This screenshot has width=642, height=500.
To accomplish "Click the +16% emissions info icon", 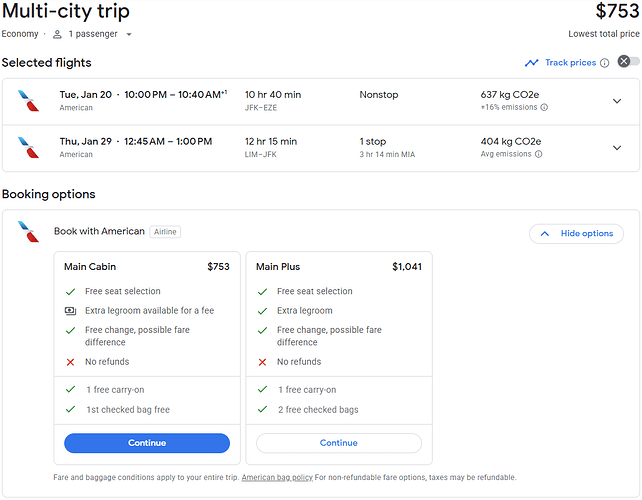I will click(544, 107).
